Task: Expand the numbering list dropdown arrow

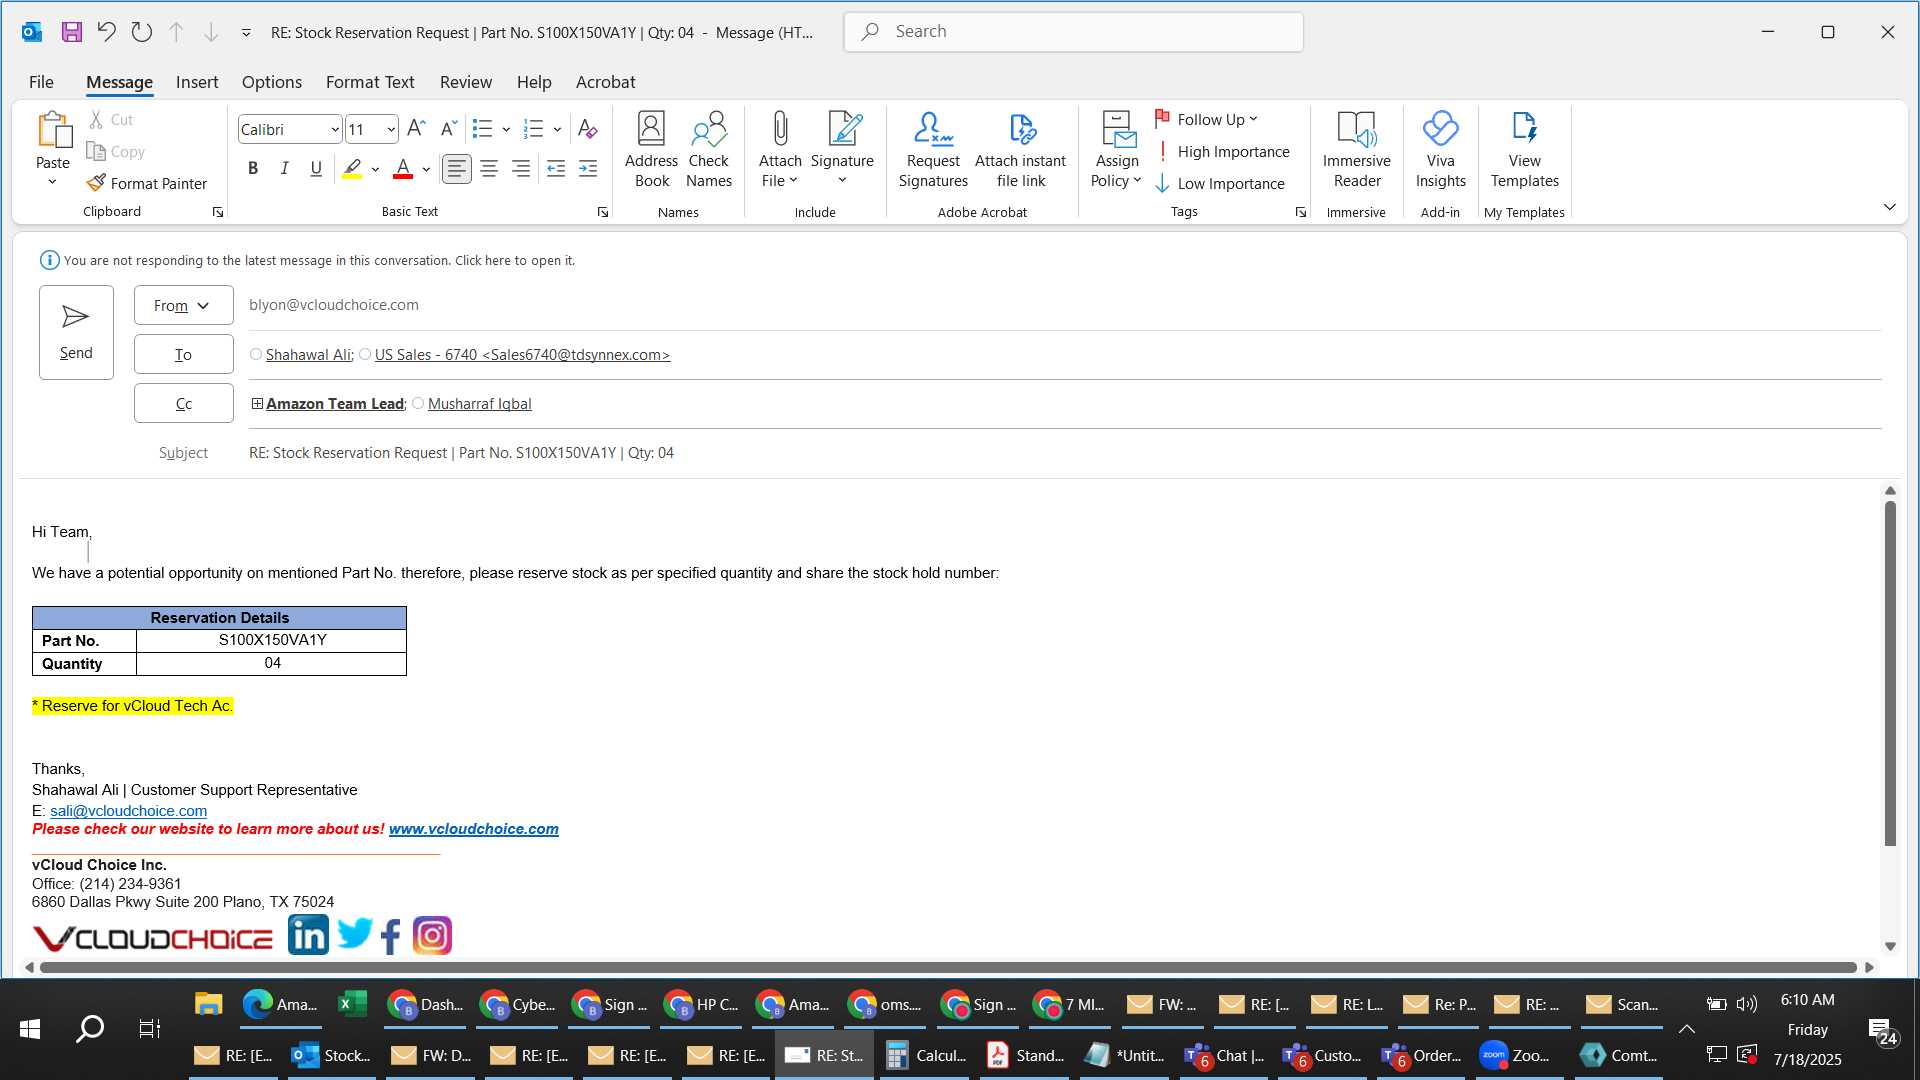Action: click(557, 130)
